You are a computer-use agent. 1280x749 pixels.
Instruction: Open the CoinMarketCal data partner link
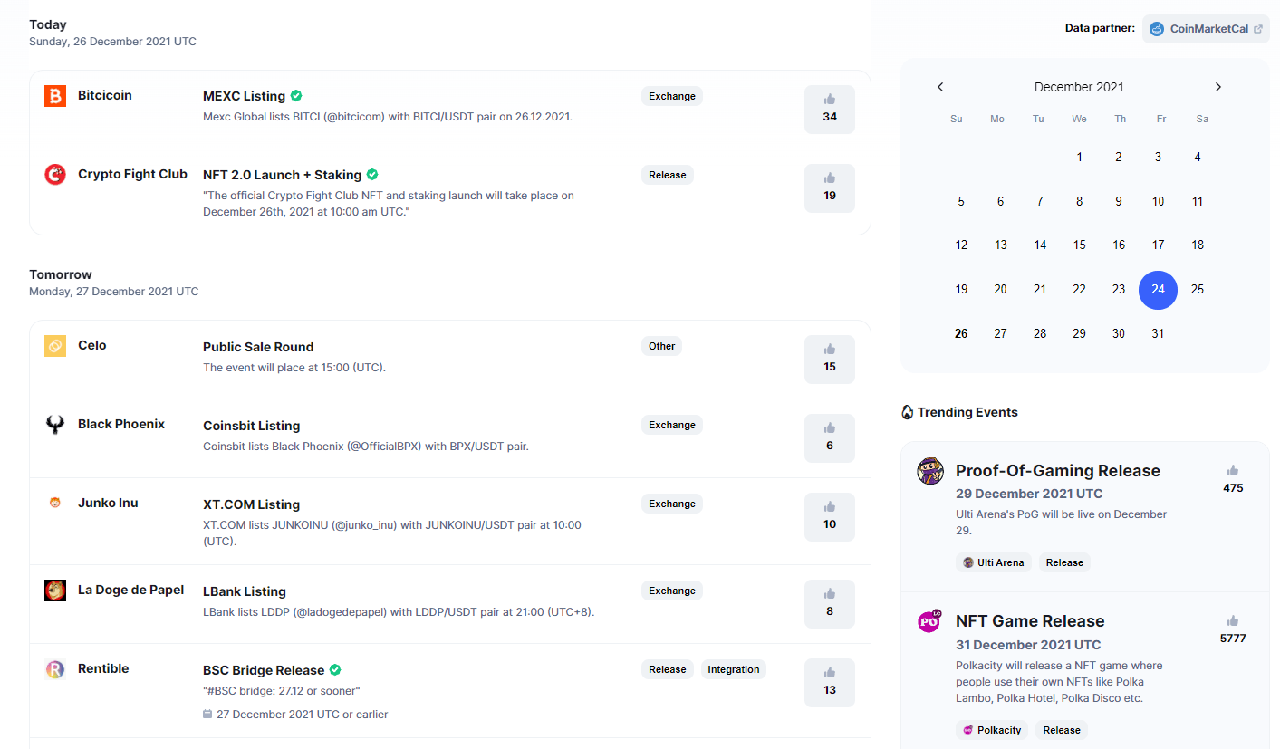(1205, 28)
